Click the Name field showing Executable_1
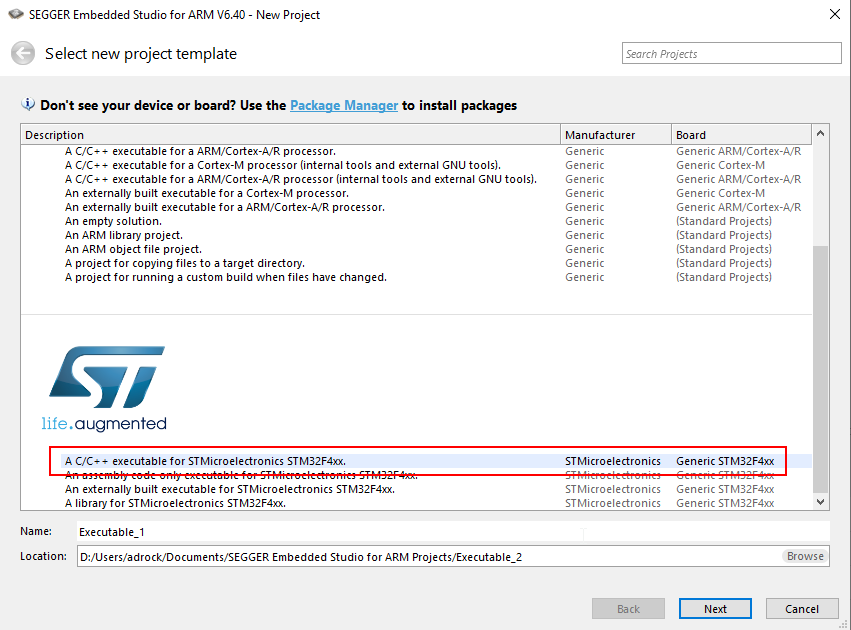 pyautogui.click(x=300, y=531)
